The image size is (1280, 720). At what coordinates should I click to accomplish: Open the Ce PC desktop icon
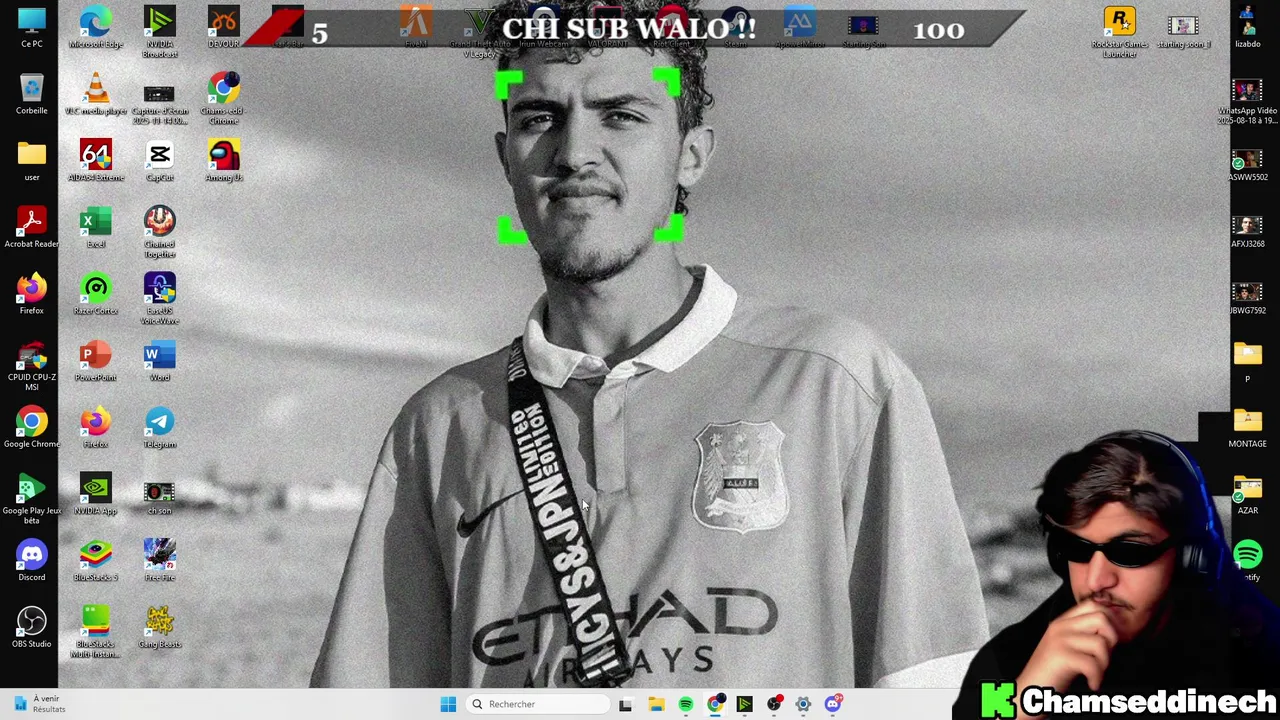[x=31, y=27]
